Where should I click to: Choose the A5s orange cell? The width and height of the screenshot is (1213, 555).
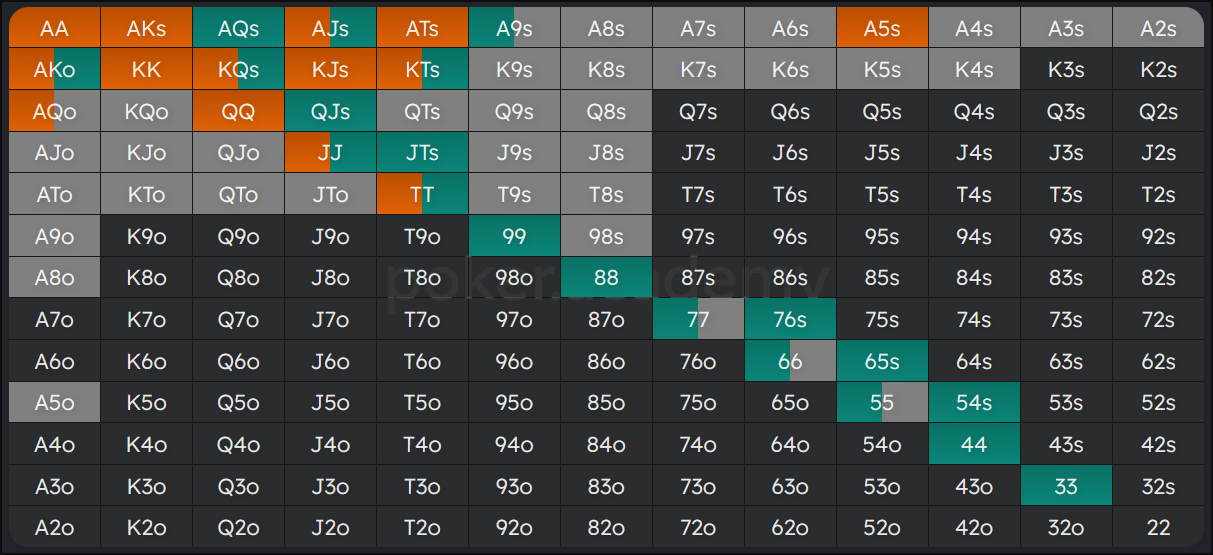882,28
